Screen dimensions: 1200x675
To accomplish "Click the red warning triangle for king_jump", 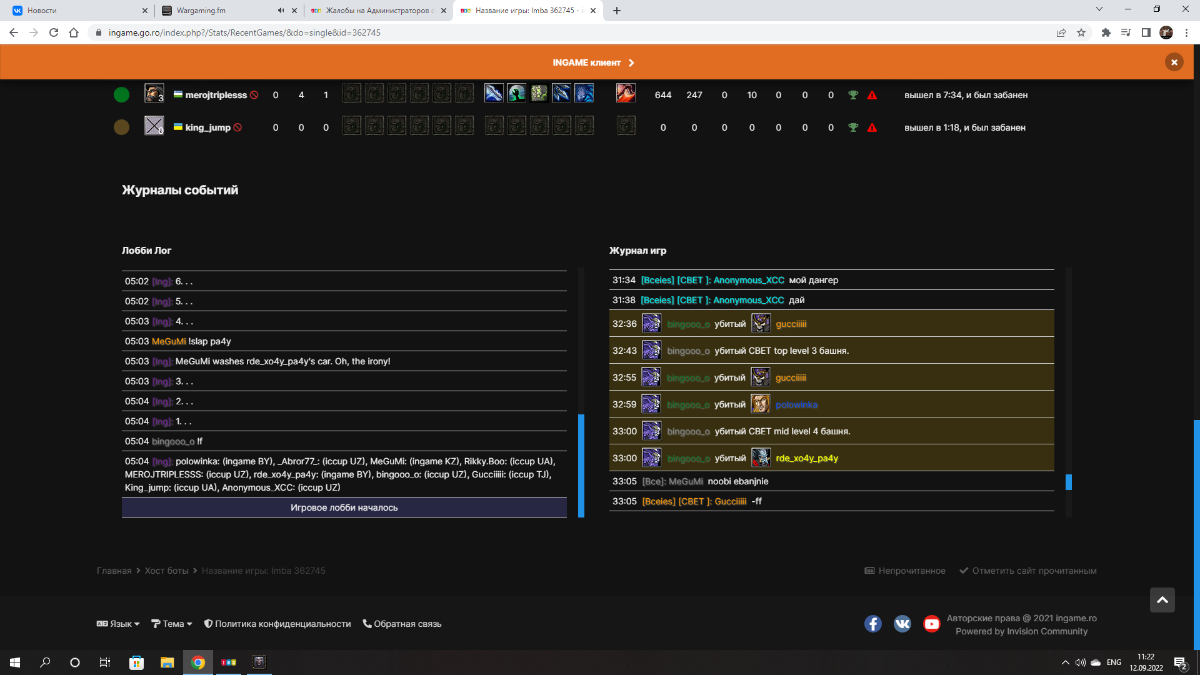I will (x=872, y=128).
